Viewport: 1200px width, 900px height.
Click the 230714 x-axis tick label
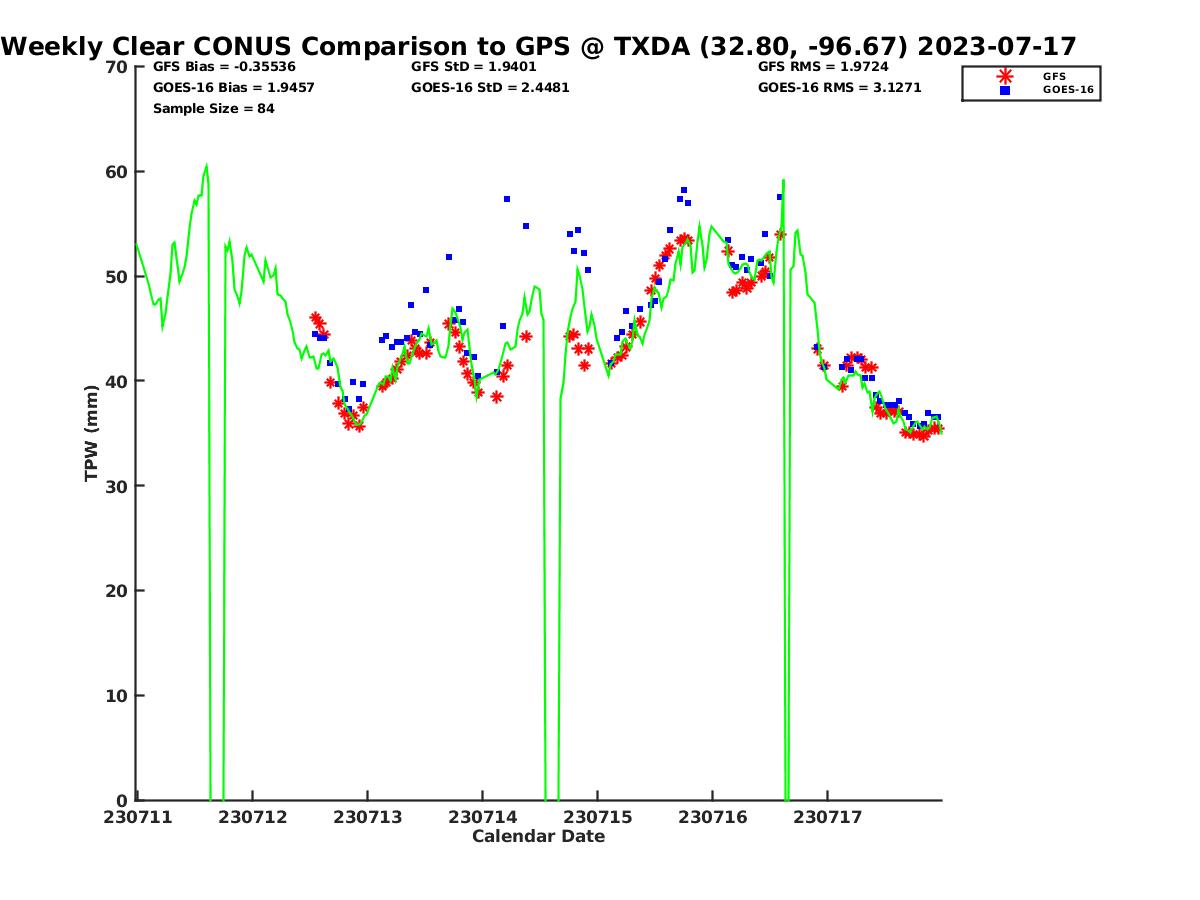(482, 817)
